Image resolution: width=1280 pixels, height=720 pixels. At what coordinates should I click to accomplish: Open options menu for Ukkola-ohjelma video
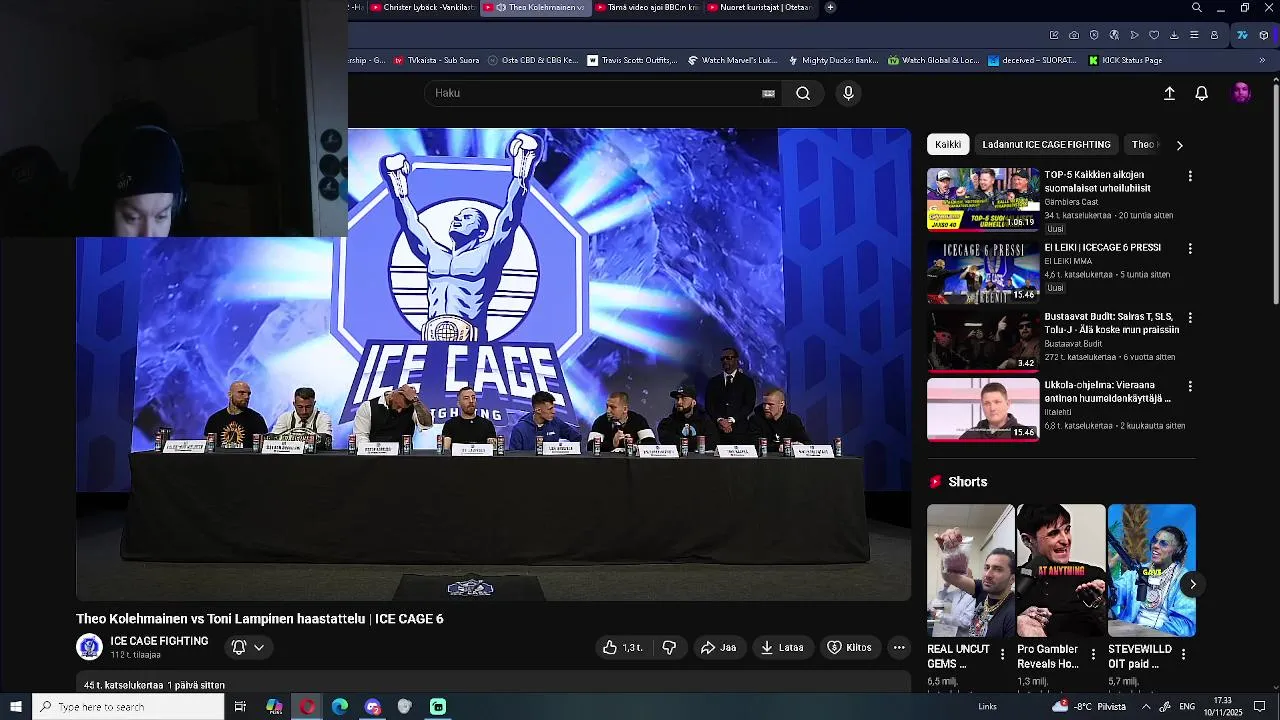[x=1190, y=386]
